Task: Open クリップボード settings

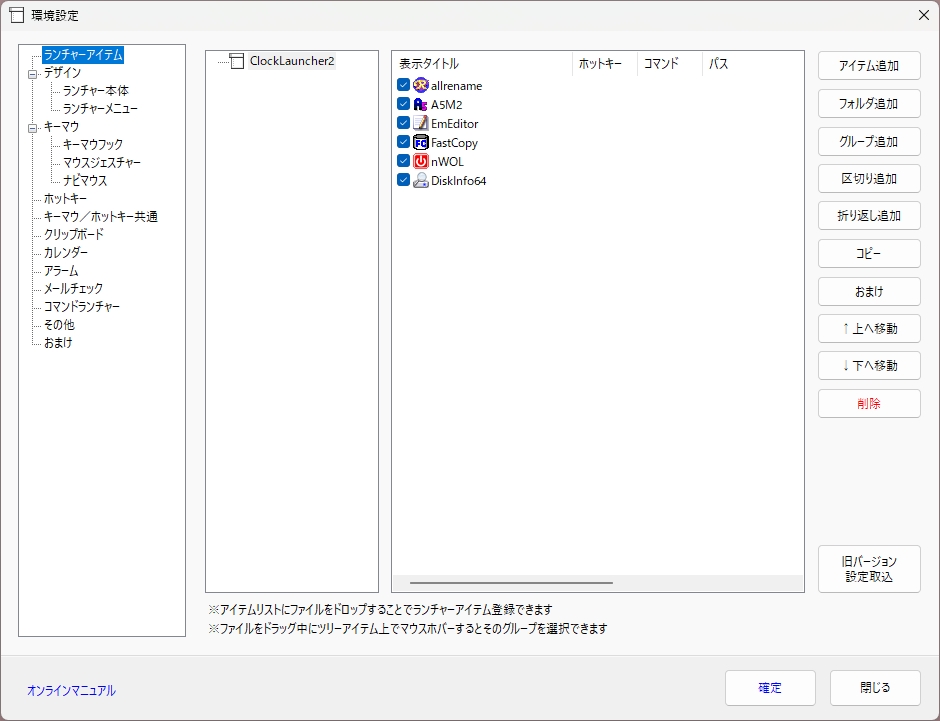Action: [74, 234]
